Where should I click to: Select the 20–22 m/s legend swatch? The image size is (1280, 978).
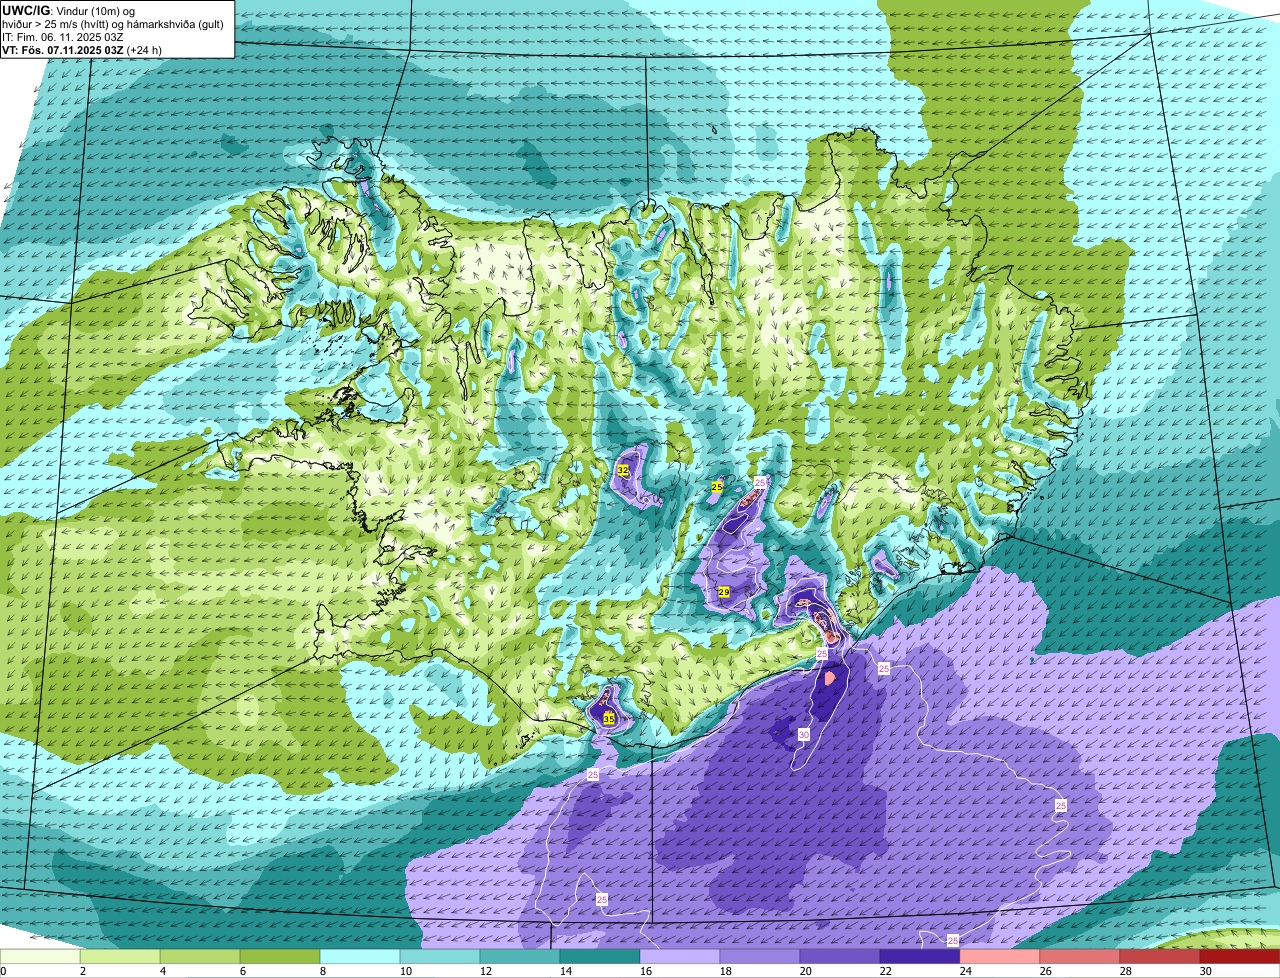pyautogui.click(x=840, y=957)
